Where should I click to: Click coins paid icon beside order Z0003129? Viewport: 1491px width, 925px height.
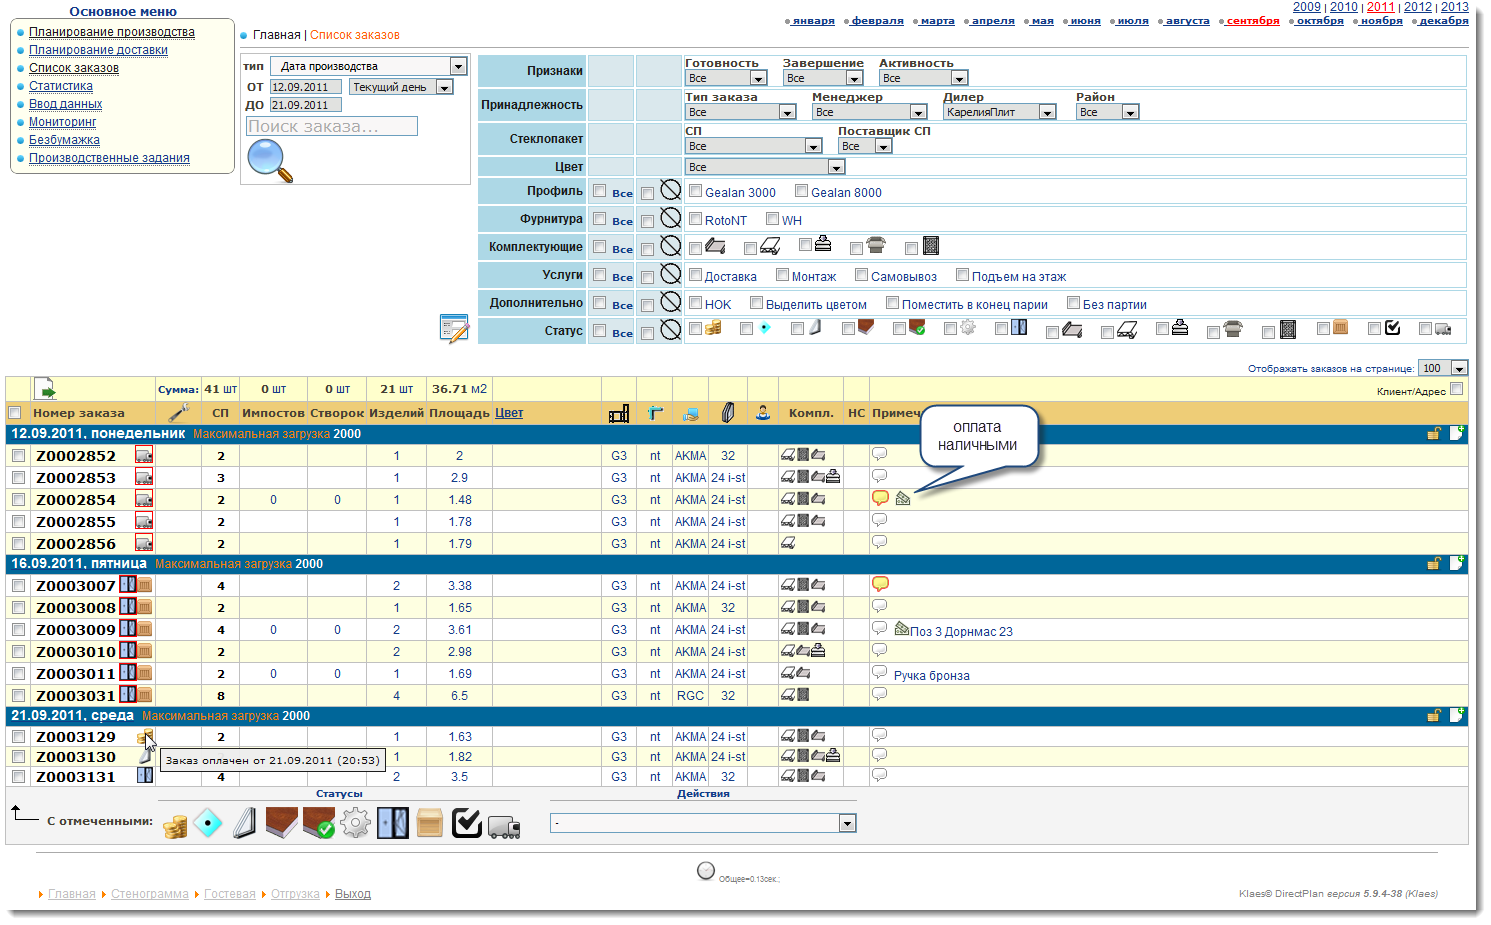(x=146, y=737)
